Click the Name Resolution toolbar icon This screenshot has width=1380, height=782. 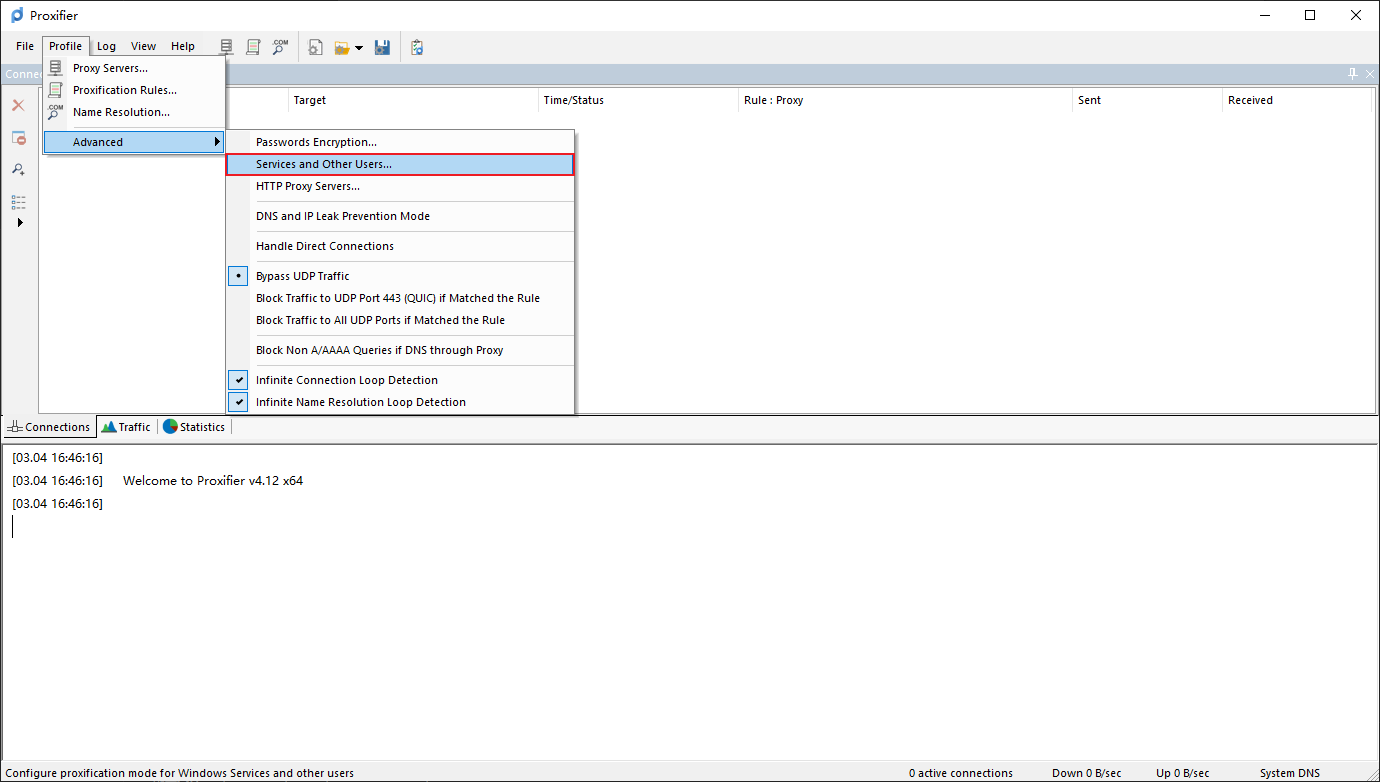(280, 47)
